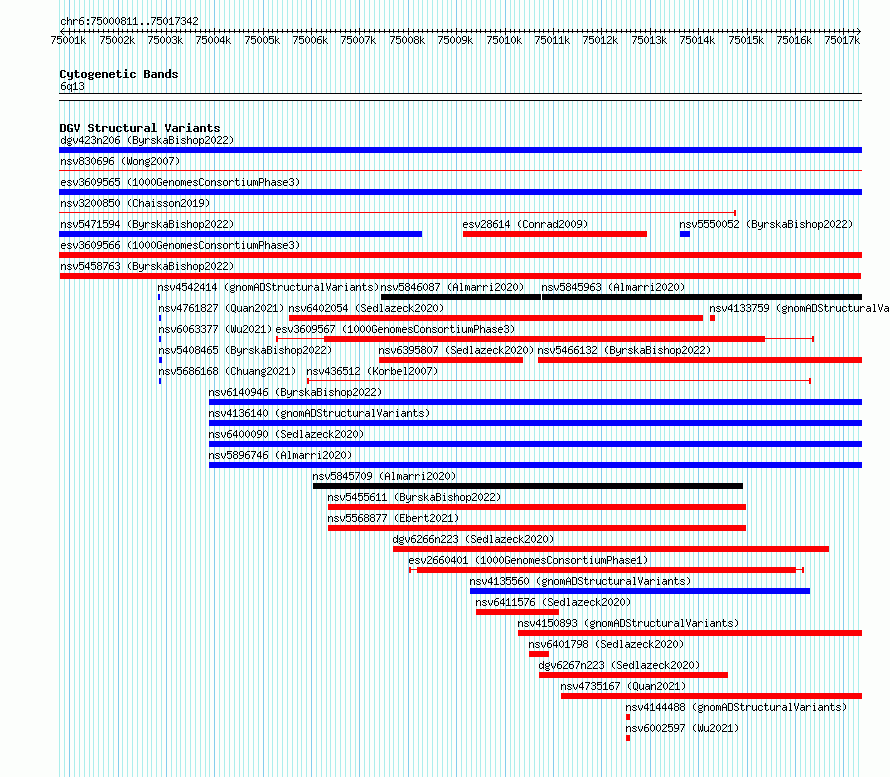Click nsv5471594 (ByrskaBishop2022) label

tap(147, 224)
